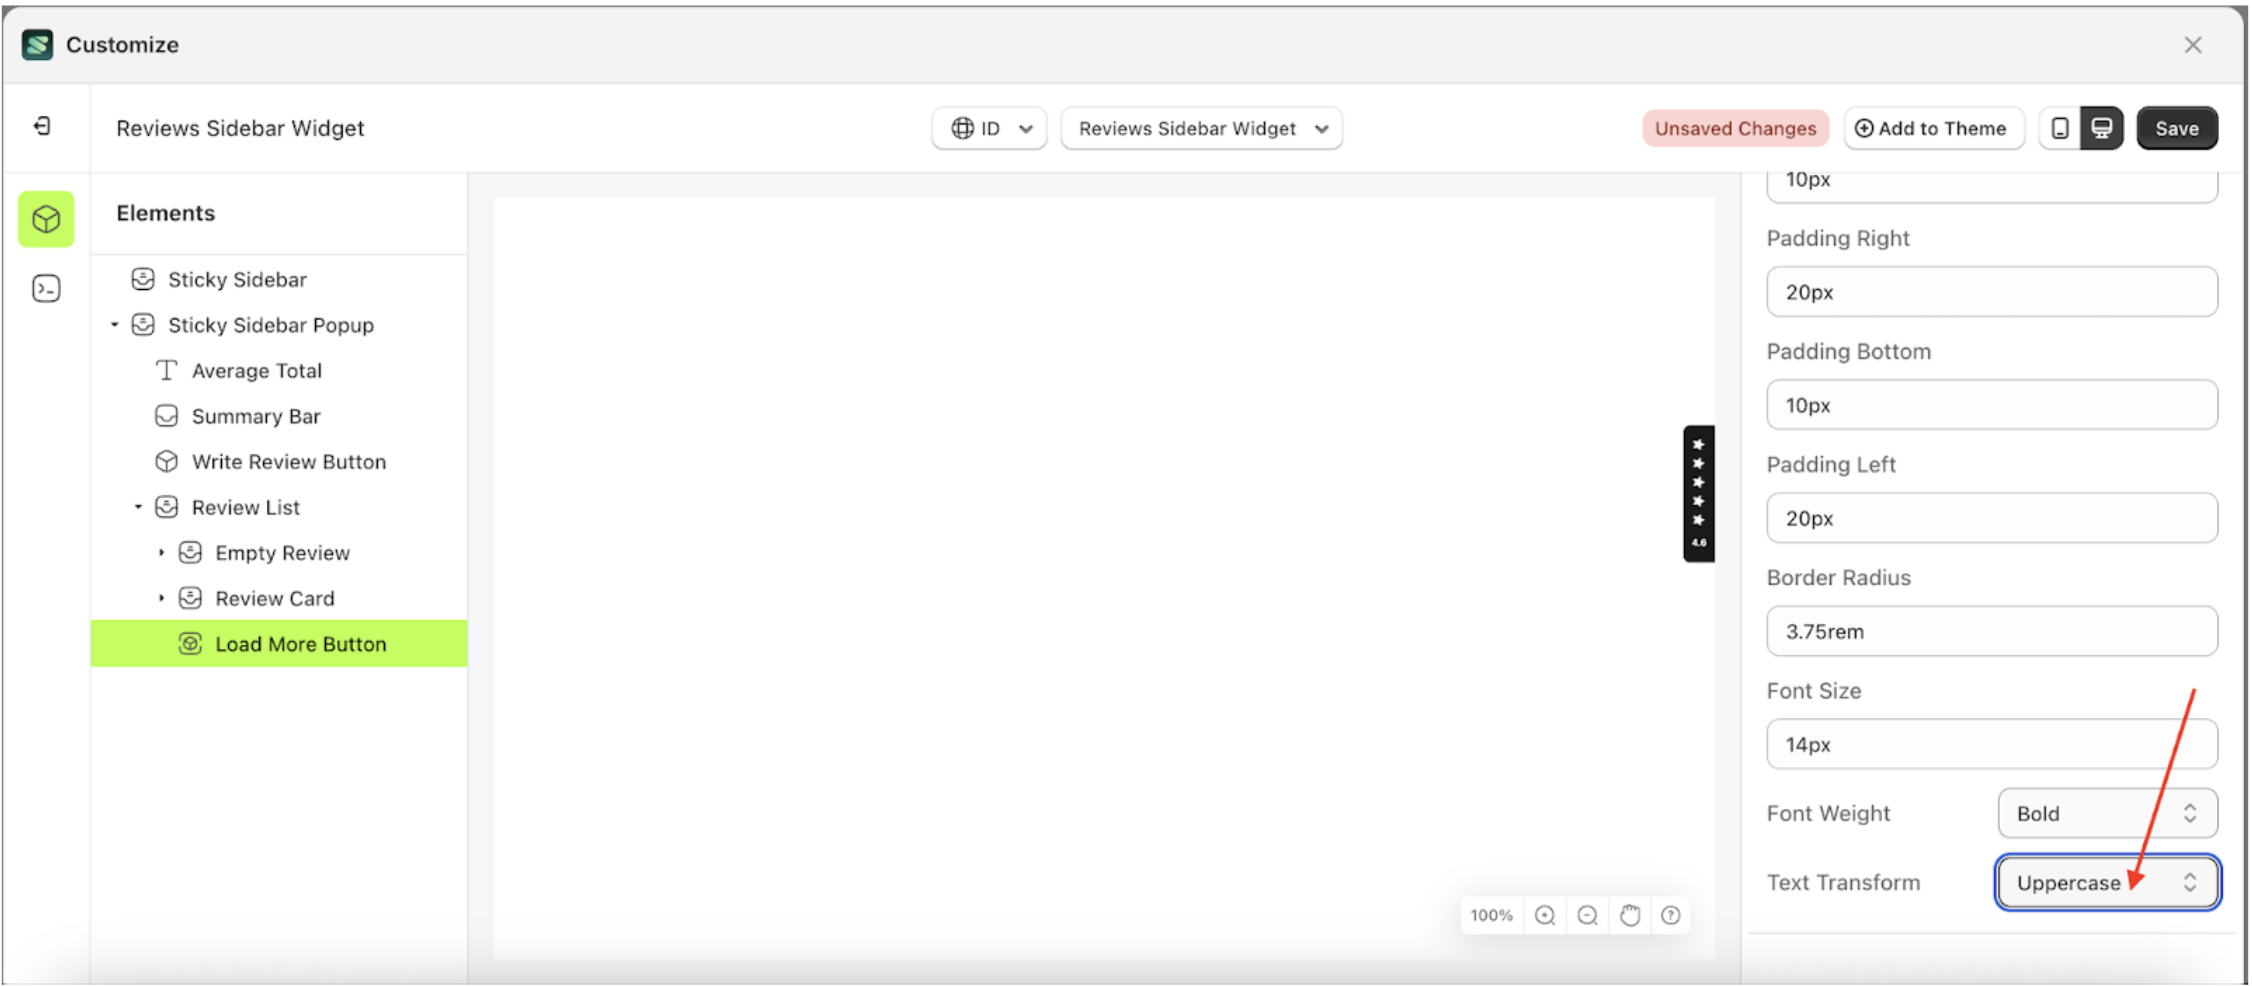Expand the Empty Review element
The width and height of the screenshot is (2252, 986).
[x=162, y=552]
